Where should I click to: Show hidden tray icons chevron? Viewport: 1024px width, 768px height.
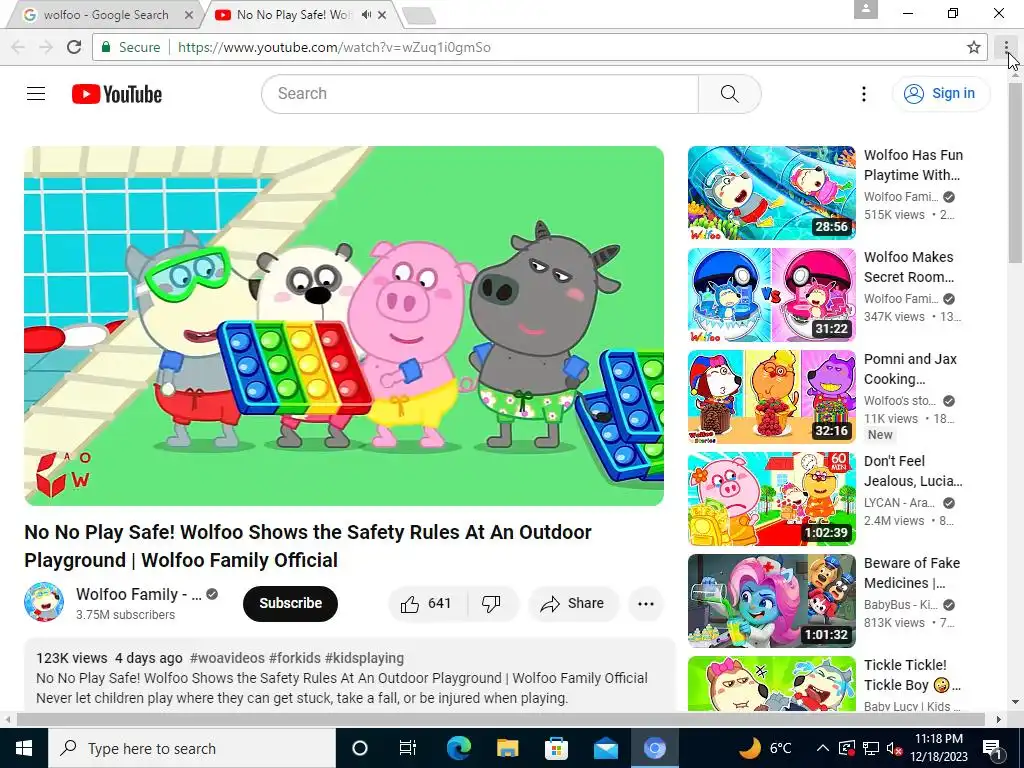pyautogui.click(x=823, y=748)
